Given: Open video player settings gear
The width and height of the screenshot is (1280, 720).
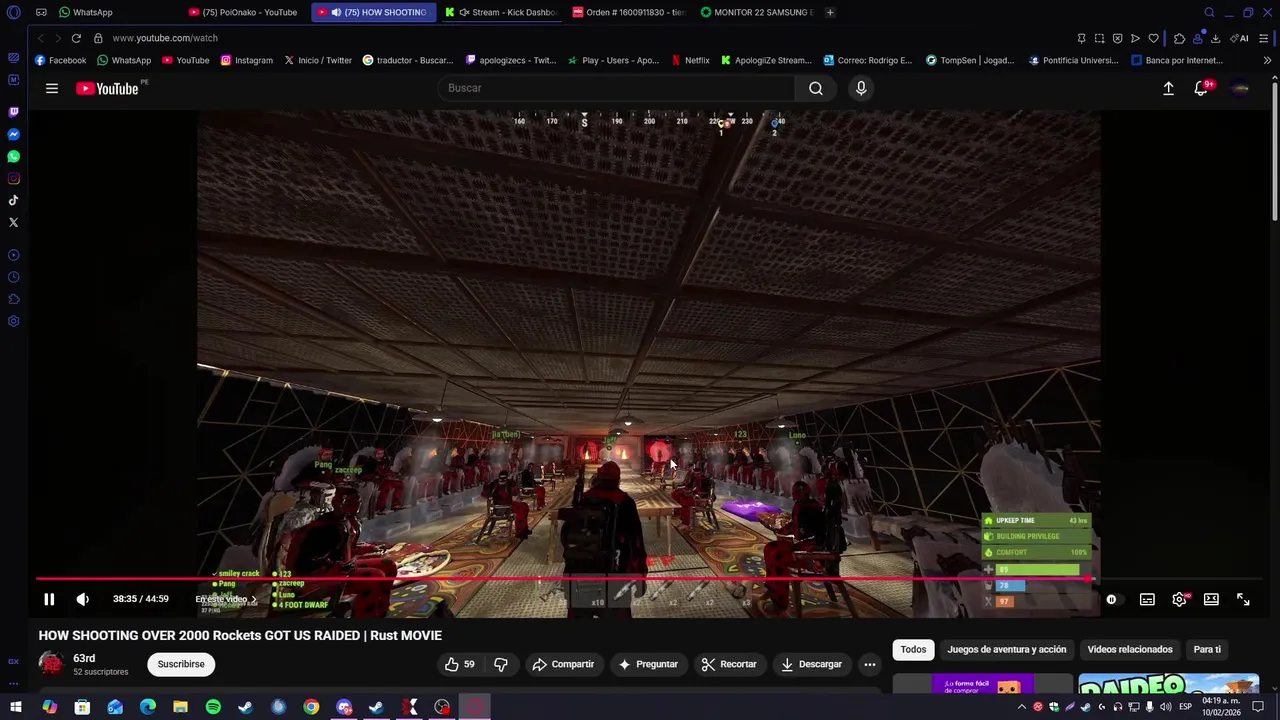Looking at the screenshot, I should pos(1179,599).
